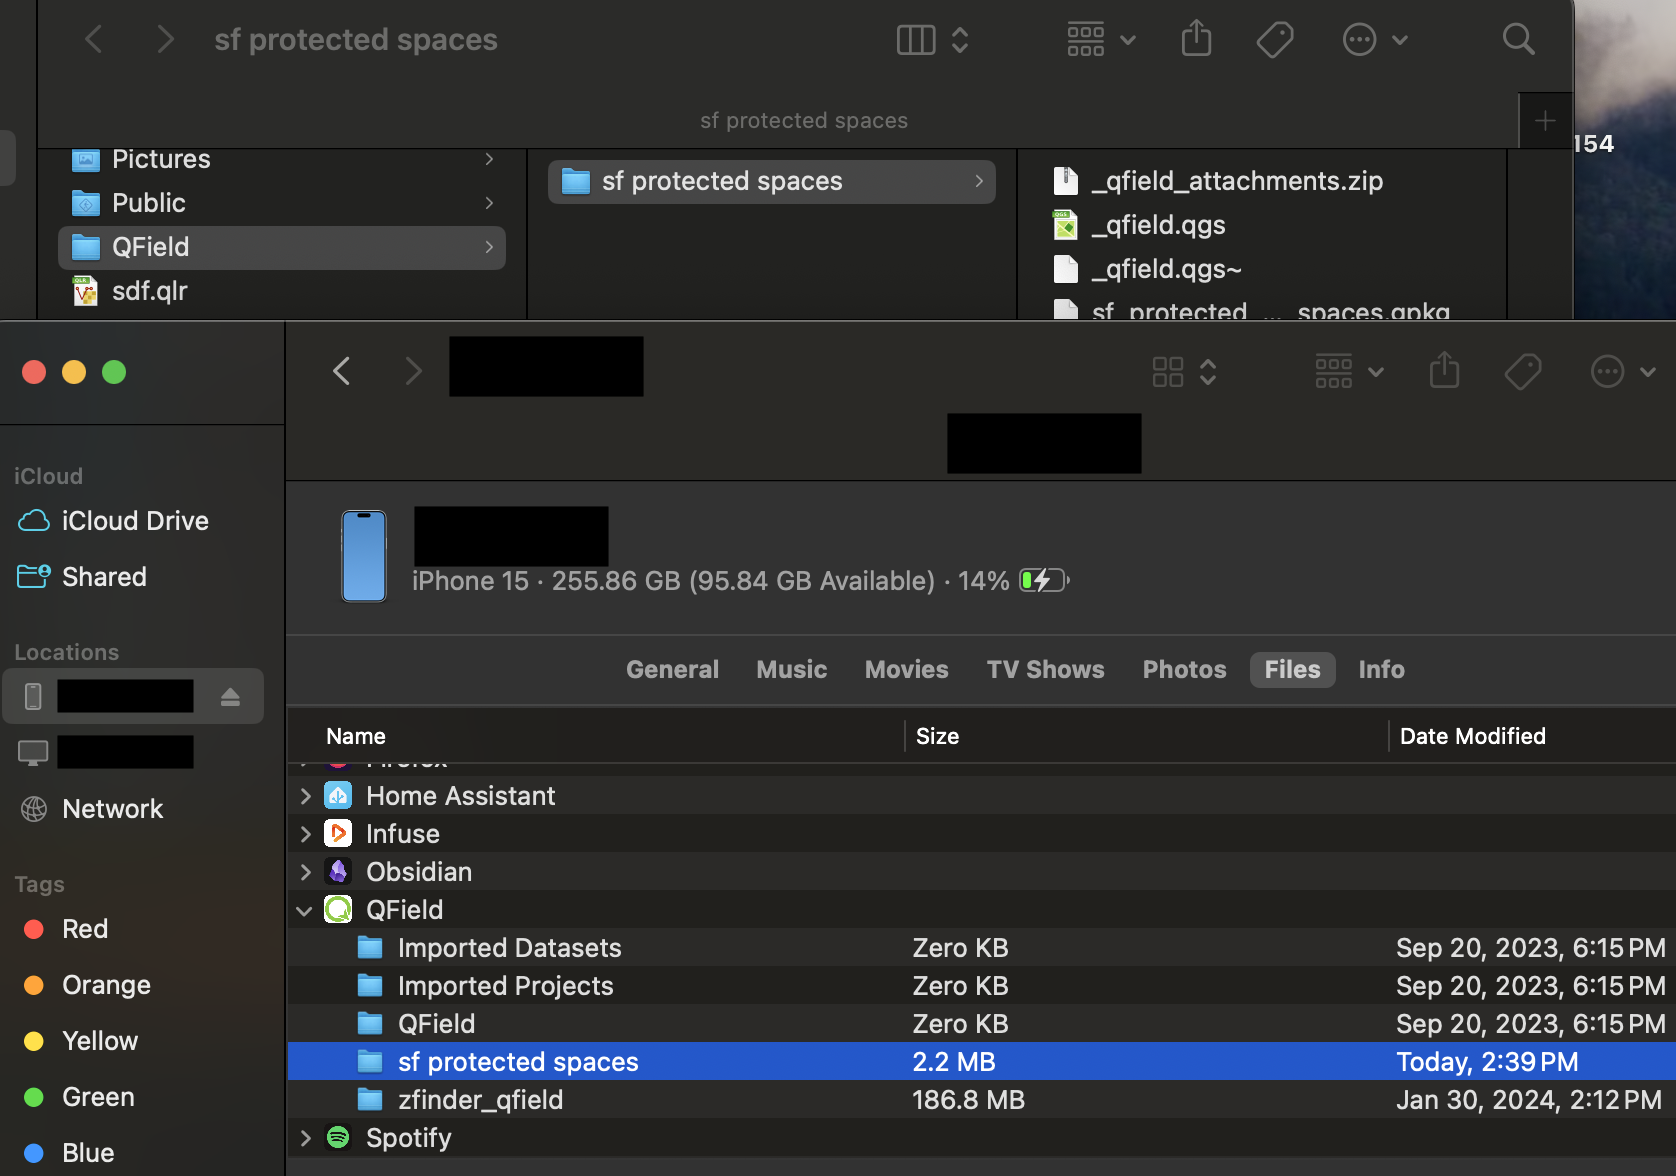The height and width of the screenshot is (1176, 1676).
Task: Select the QField folder in the top Finder column
Action: tap(282, 247)
